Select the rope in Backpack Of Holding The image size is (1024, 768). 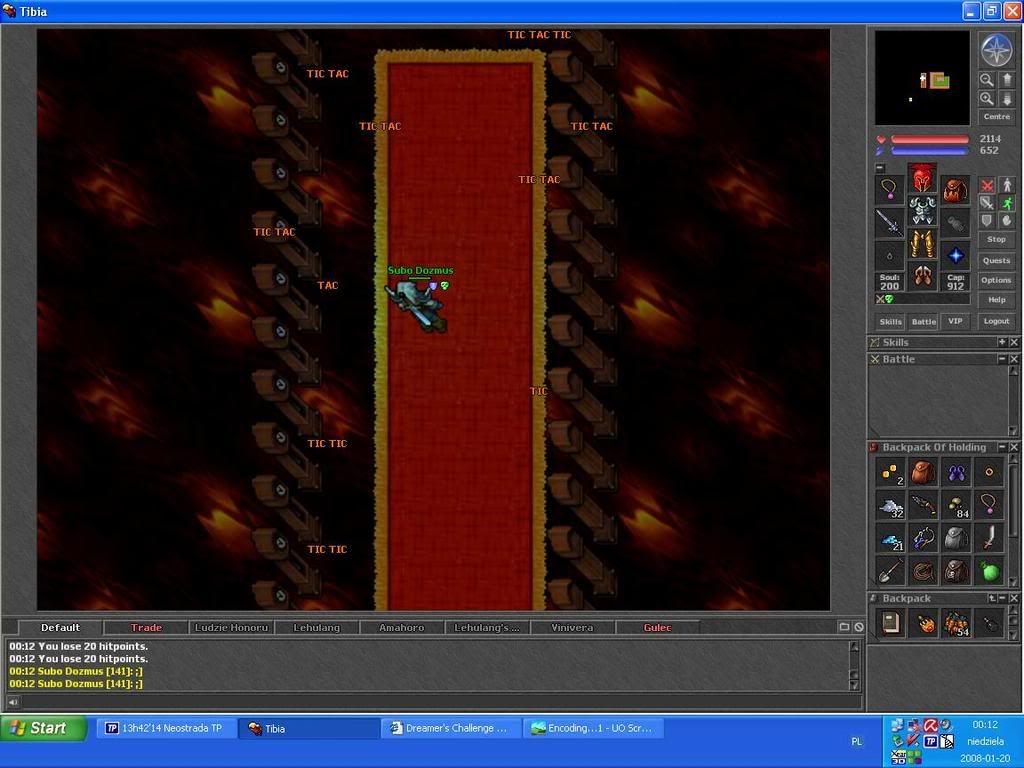pos(923,571)
